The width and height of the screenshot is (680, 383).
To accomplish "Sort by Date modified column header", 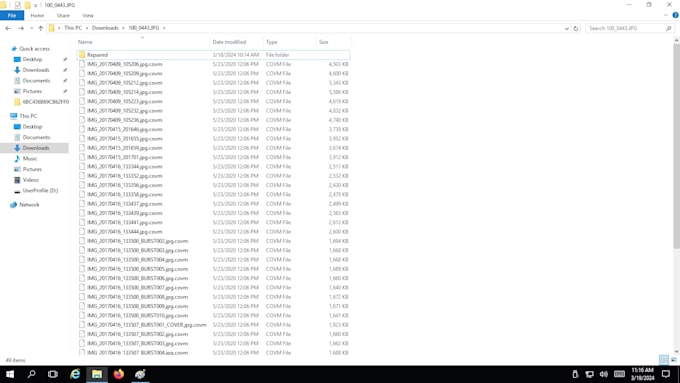I will pyautogui.click(x=236, y=42).
